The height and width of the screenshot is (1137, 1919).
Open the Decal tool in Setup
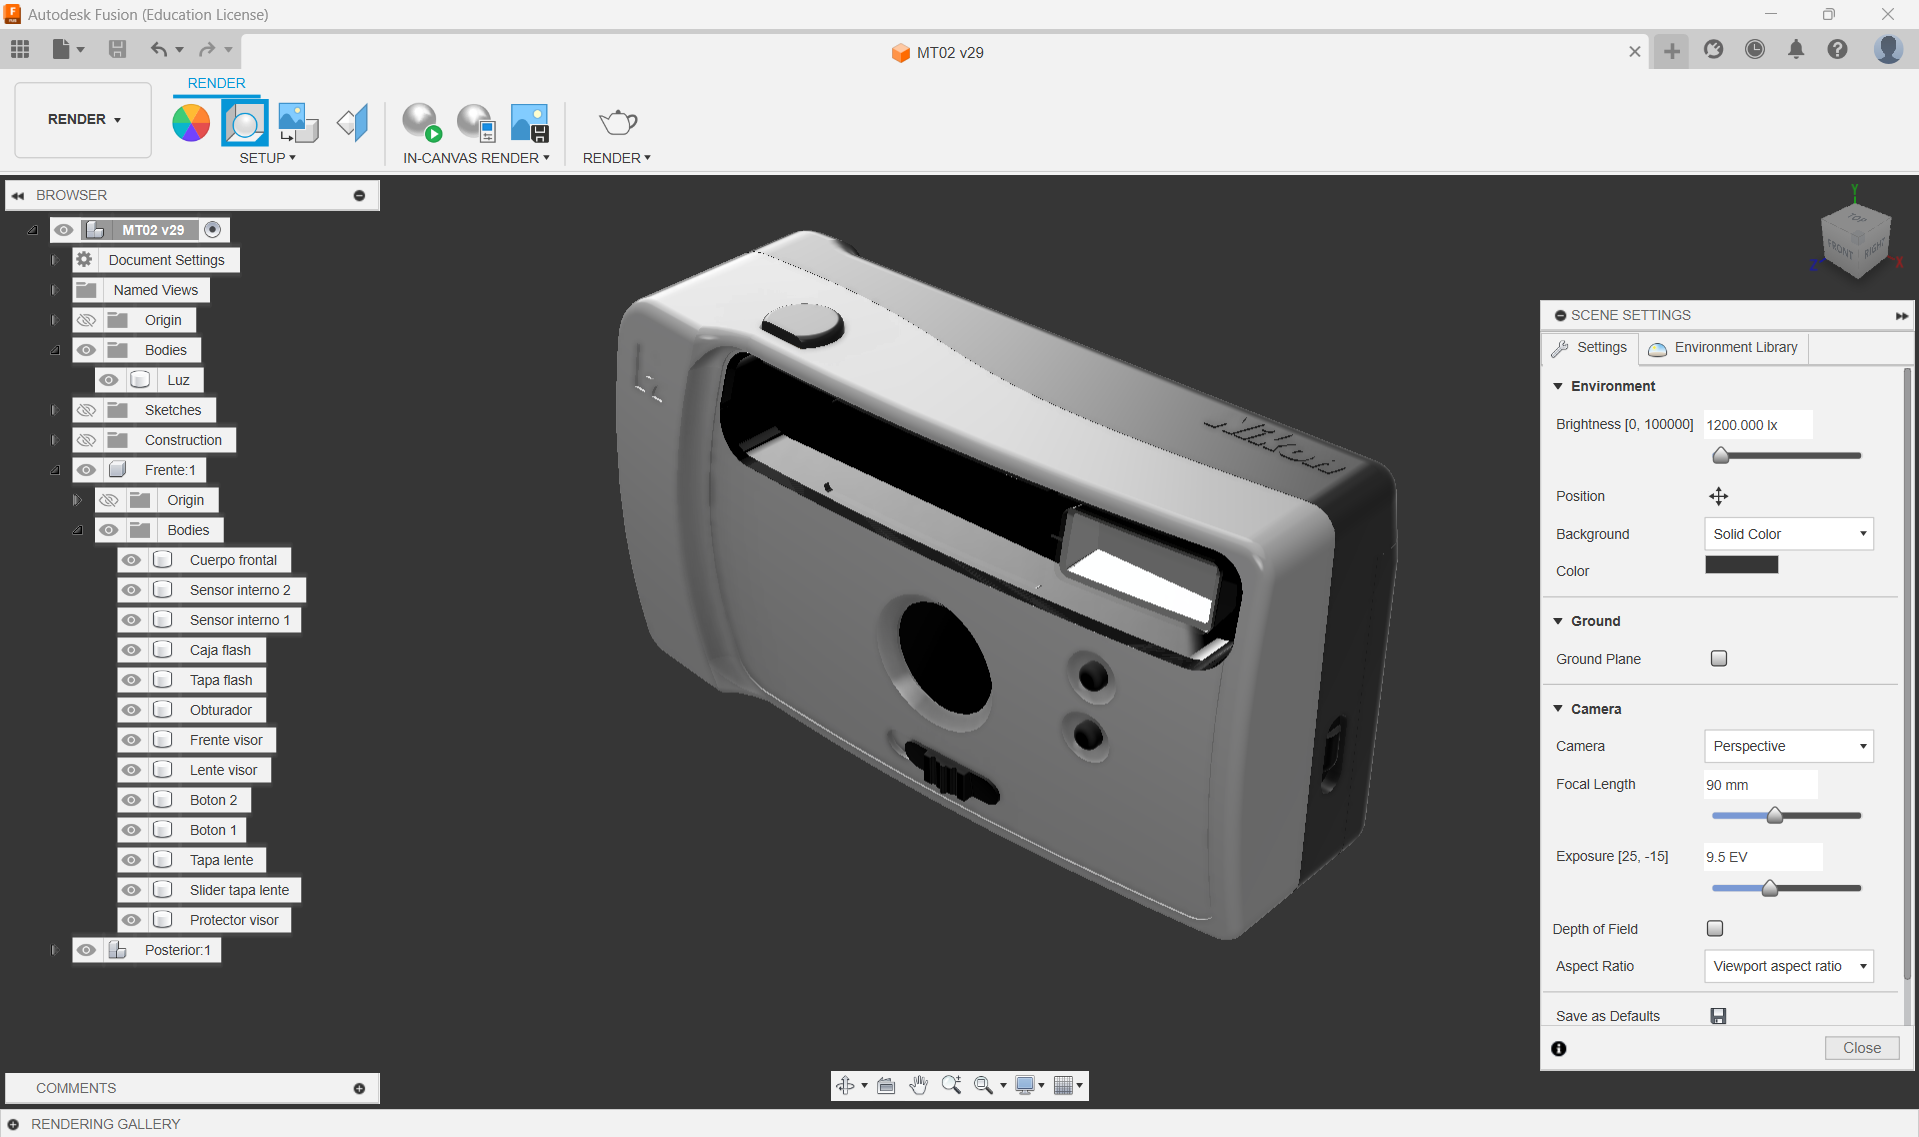(298, 123)
